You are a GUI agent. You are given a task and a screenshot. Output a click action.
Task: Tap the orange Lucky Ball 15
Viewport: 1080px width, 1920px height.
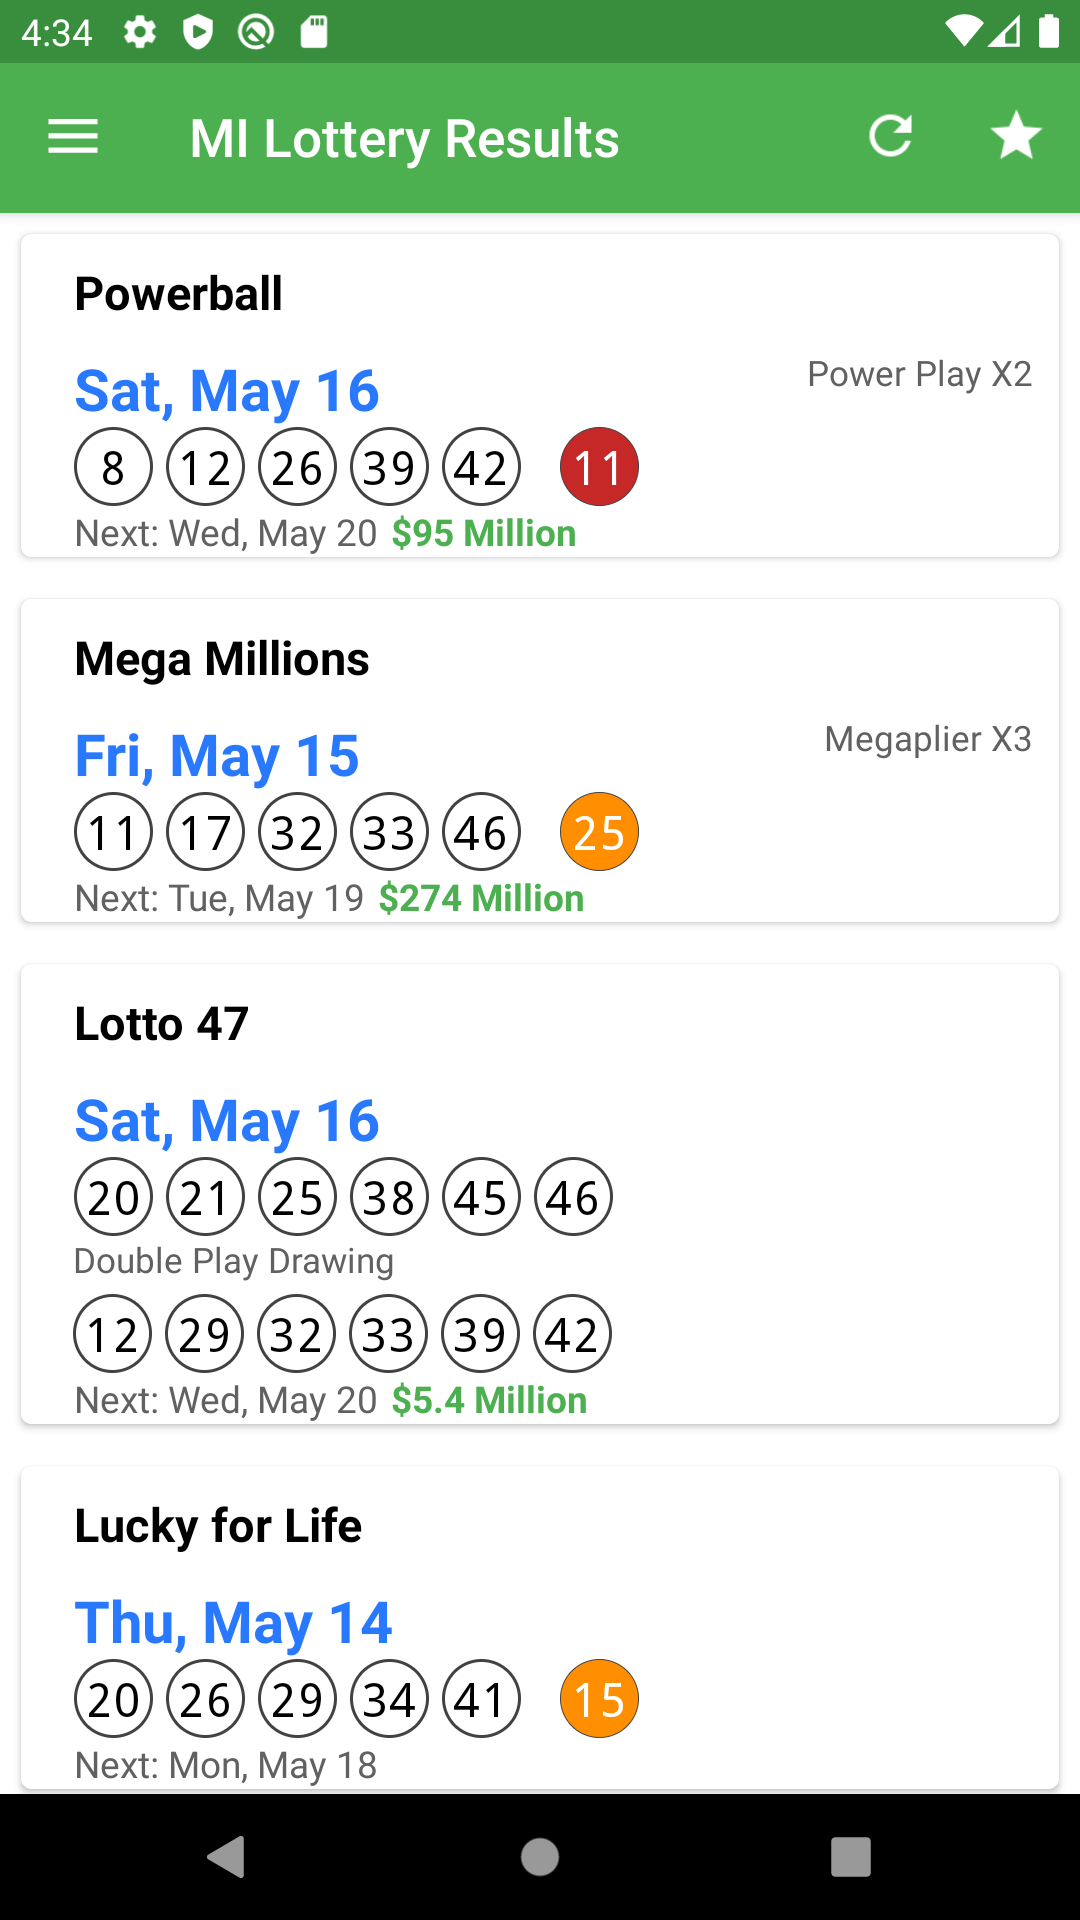(599, 1699)
